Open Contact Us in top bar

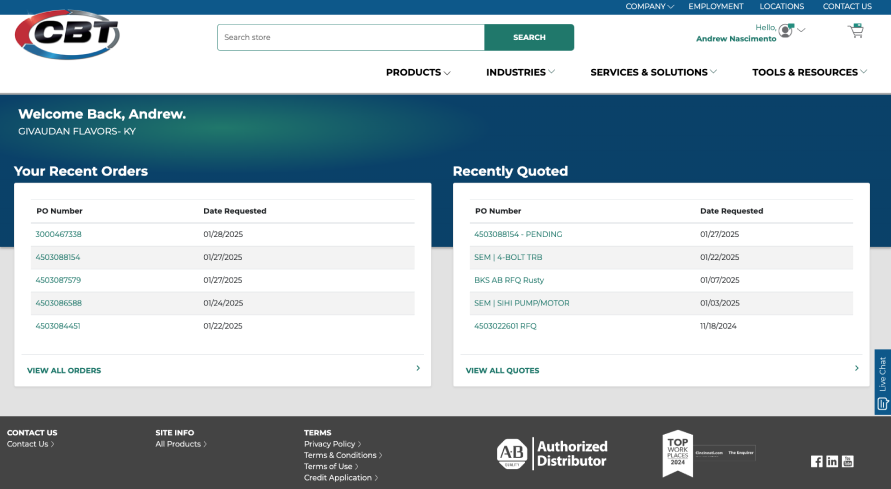847,6
